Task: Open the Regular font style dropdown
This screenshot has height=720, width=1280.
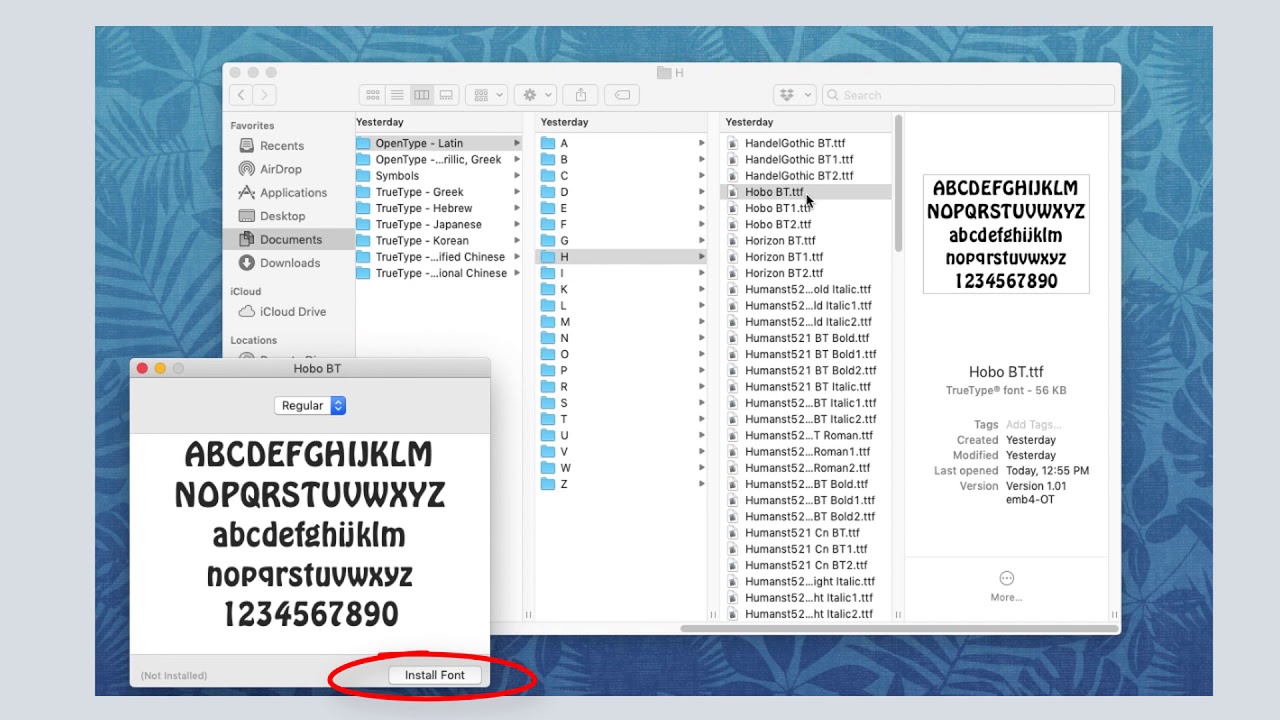Action: [310, 405]
